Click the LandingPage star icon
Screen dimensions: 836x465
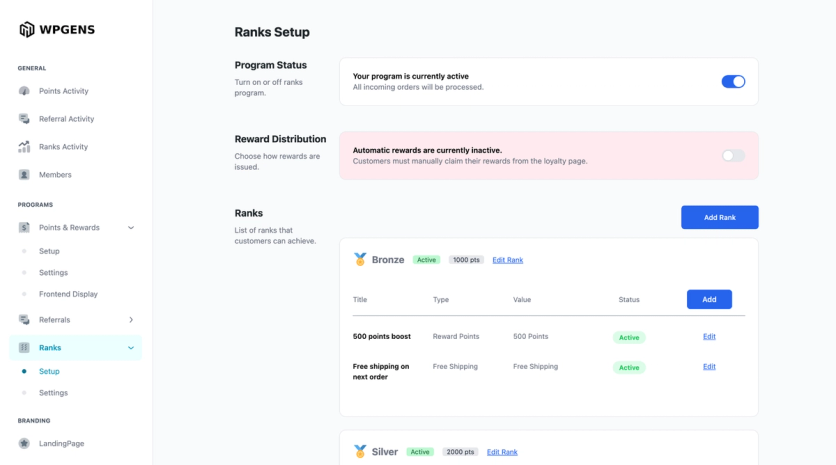point(24,443)
